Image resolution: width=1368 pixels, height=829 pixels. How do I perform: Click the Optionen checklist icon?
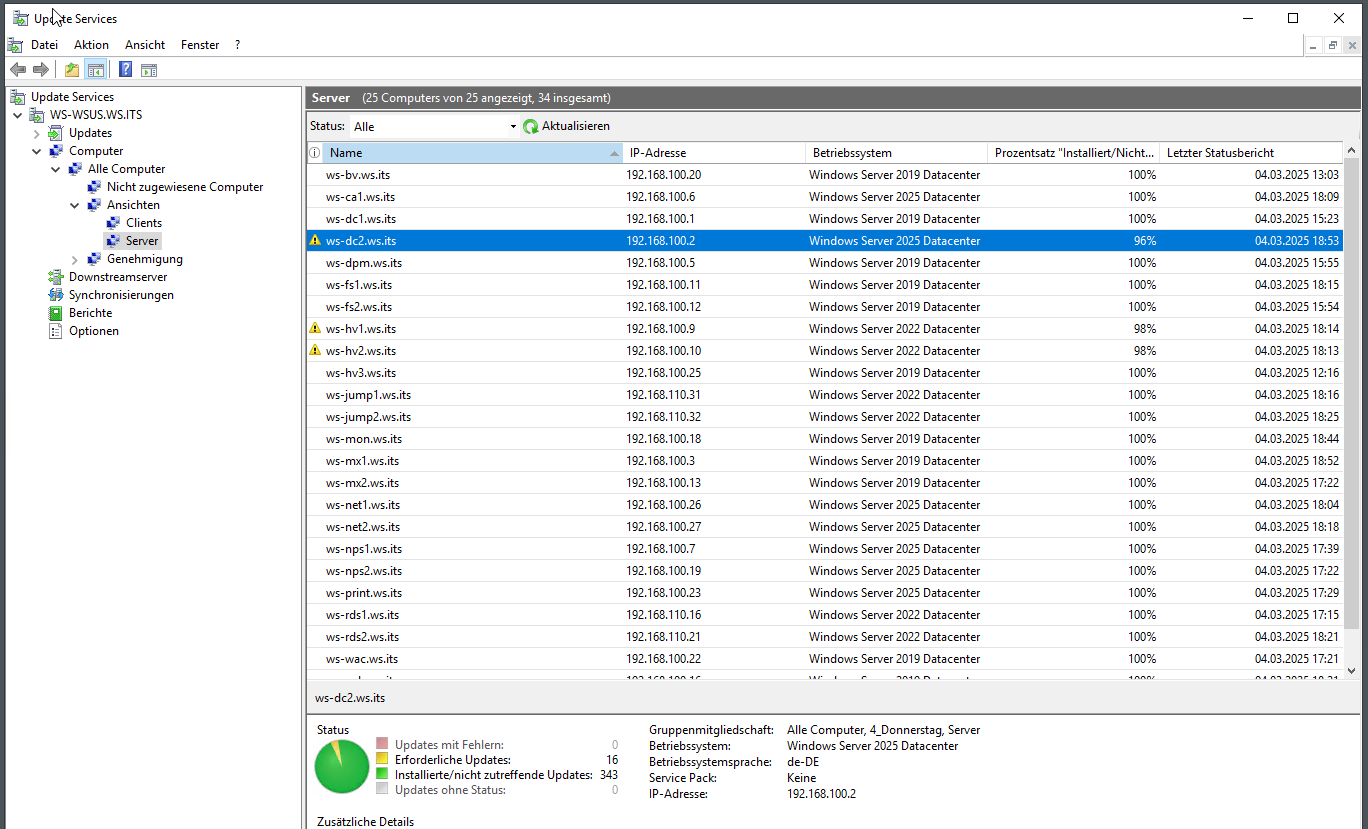[57, 331]
